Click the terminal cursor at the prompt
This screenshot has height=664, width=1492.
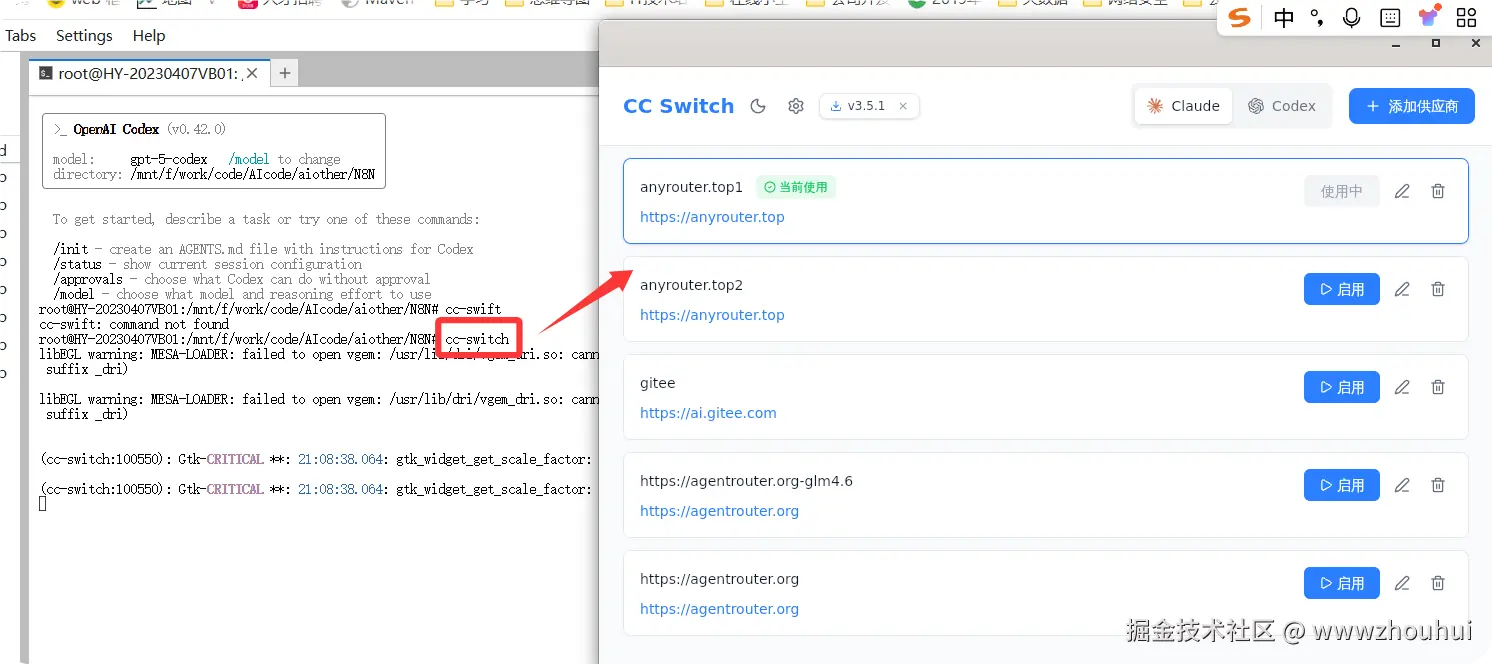[42, 504]
